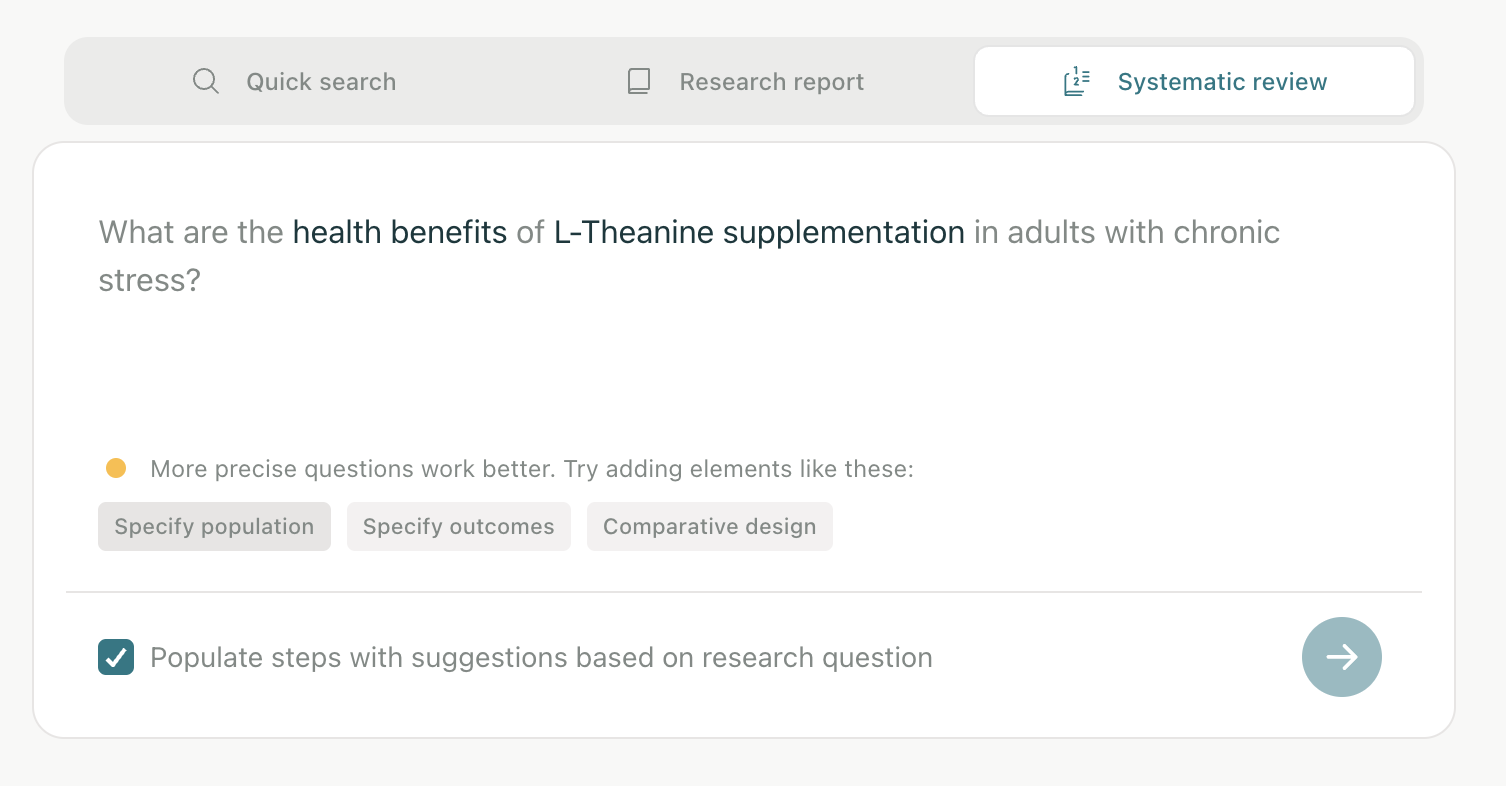Click the yellow dot hint indicator
This screenshot has width=1506, height=786.
pyautogui.click(x=116, y=468)
